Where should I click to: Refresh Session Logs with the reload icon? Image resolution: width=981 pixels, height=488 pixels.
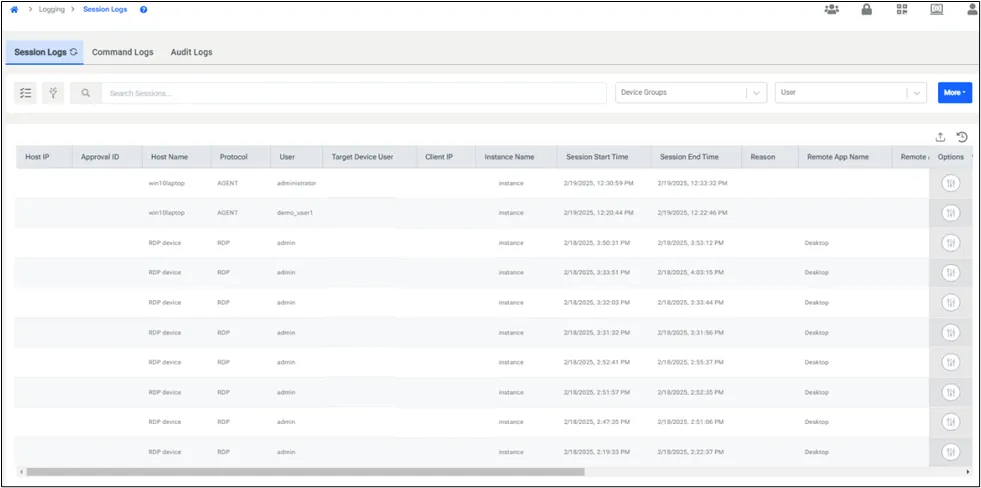point(73,52)
